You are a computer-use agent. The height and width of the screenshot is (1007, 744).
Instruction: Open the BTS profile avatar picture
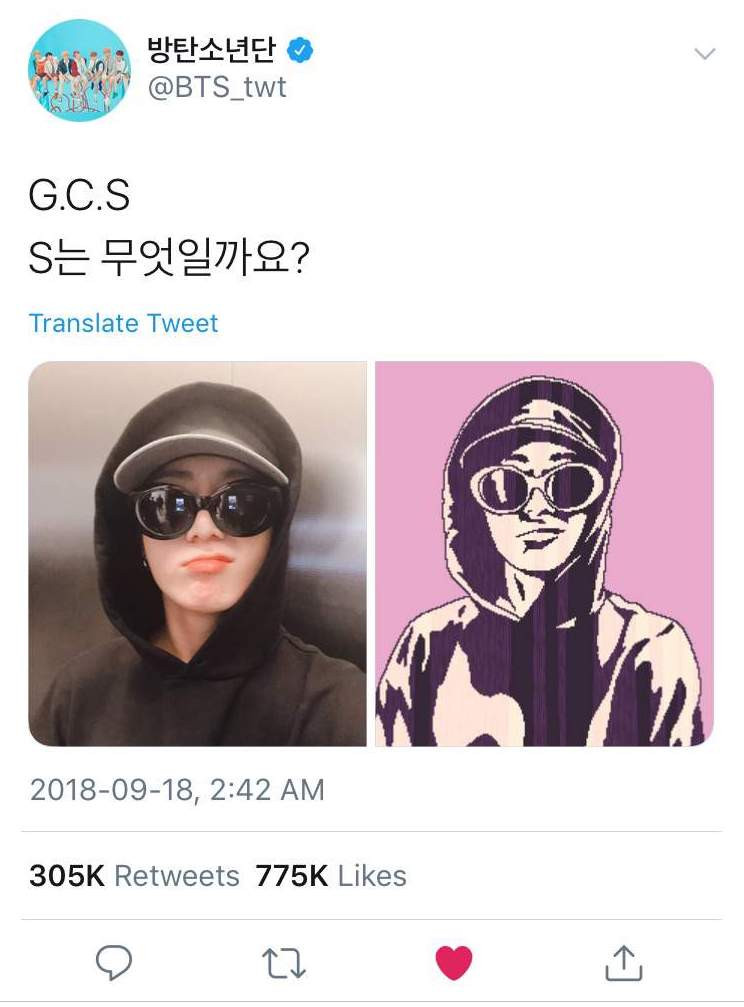[x=79, y=71]
